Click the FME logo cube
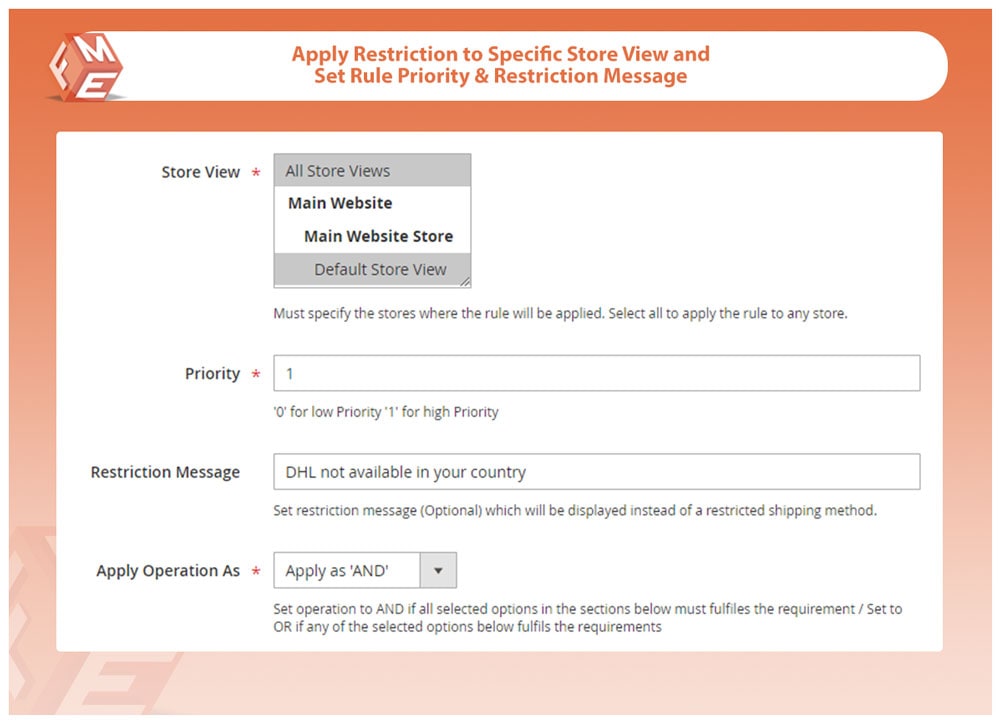 click(x=85, y=66)
